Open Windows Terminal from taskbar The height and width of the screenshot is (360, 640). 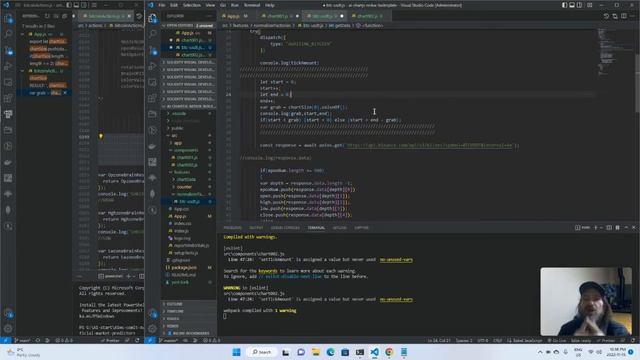click(360, 352)
